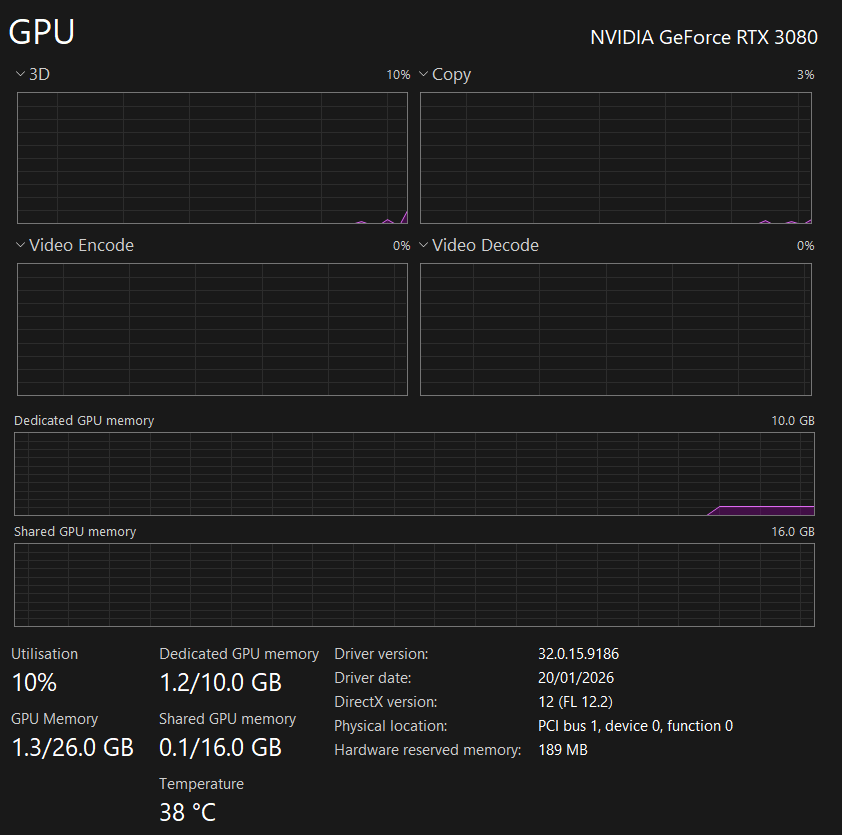Click the Physical location PCI bus value
Viewport: 842px width, 835px height.
[635, 726]
